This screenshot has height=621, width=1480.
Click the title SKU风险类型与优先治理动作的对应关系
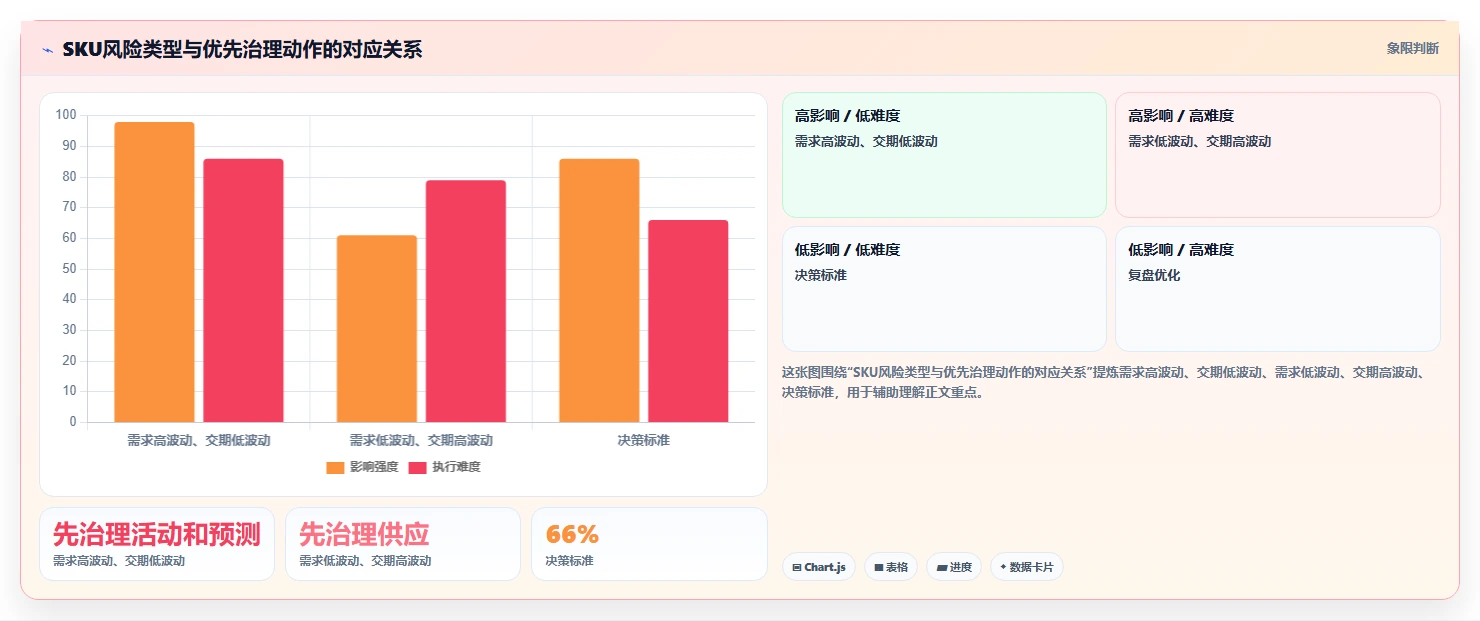click(242, 49)
